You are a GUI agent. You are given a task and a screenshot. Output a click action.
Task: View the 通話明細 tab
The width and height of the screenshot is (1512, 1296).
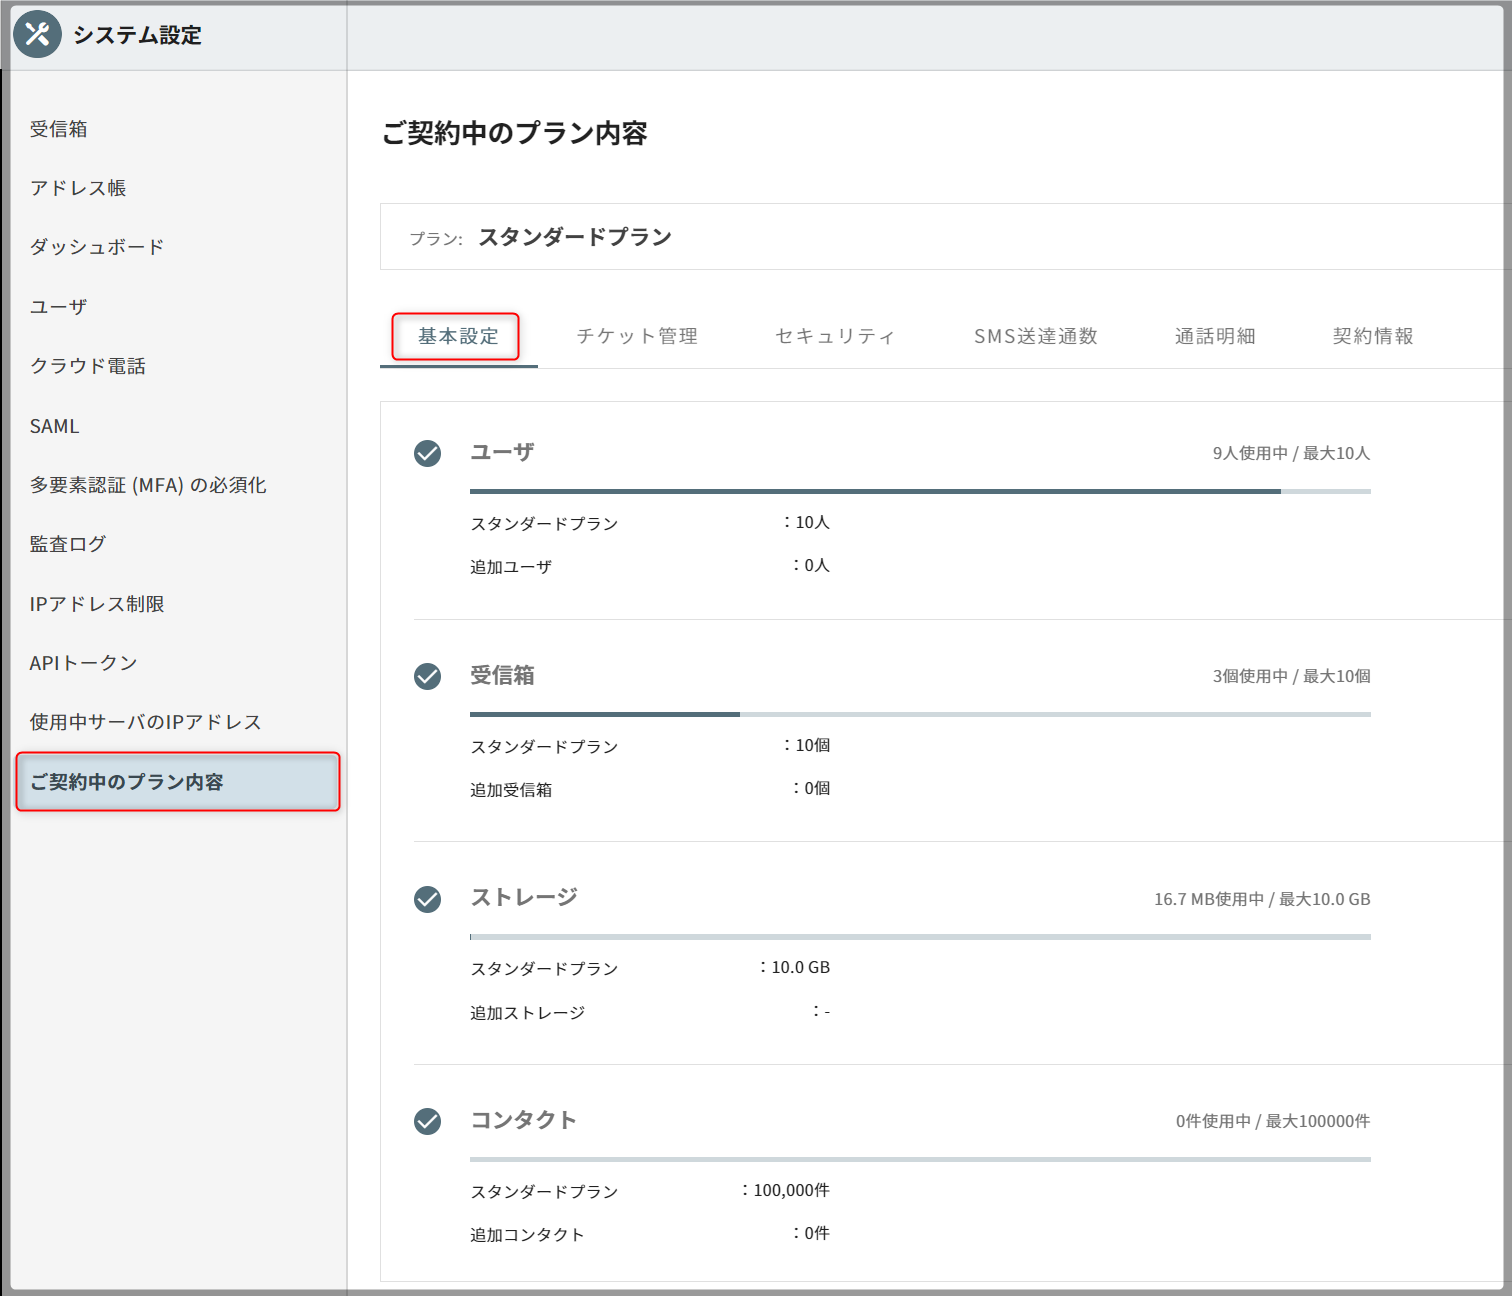tap(1214, 336)
